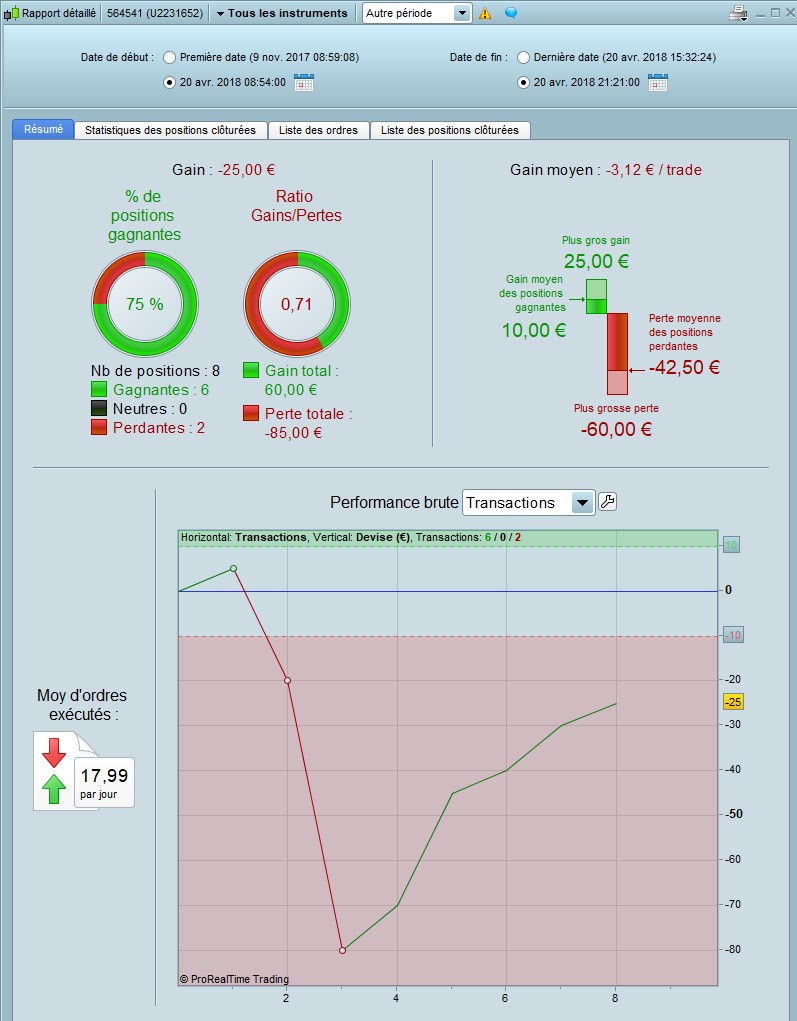Image resolution: width=797 pixels, height=1021 pixels.
Task: Click the -80 low point on chart
Action: point(343,950)
